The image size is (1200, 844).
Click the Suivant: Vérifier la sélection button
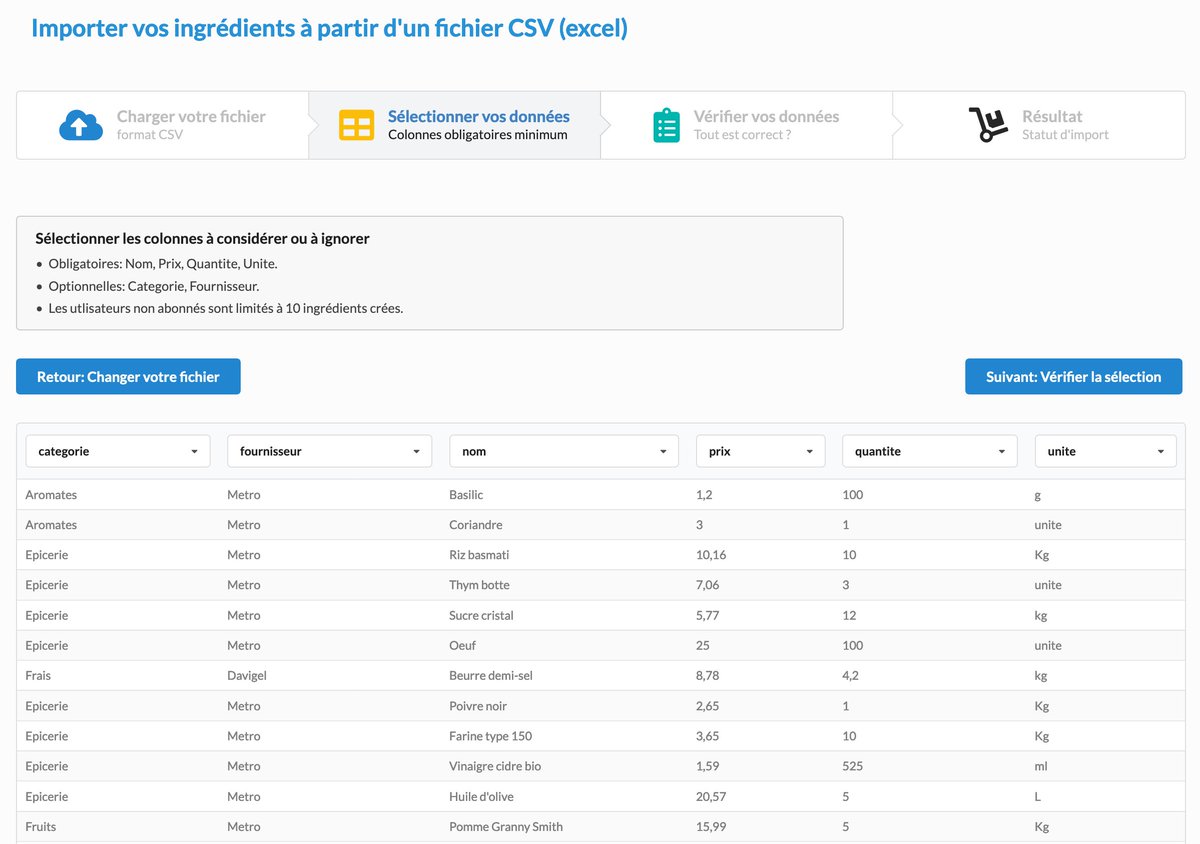point(1073,377)
